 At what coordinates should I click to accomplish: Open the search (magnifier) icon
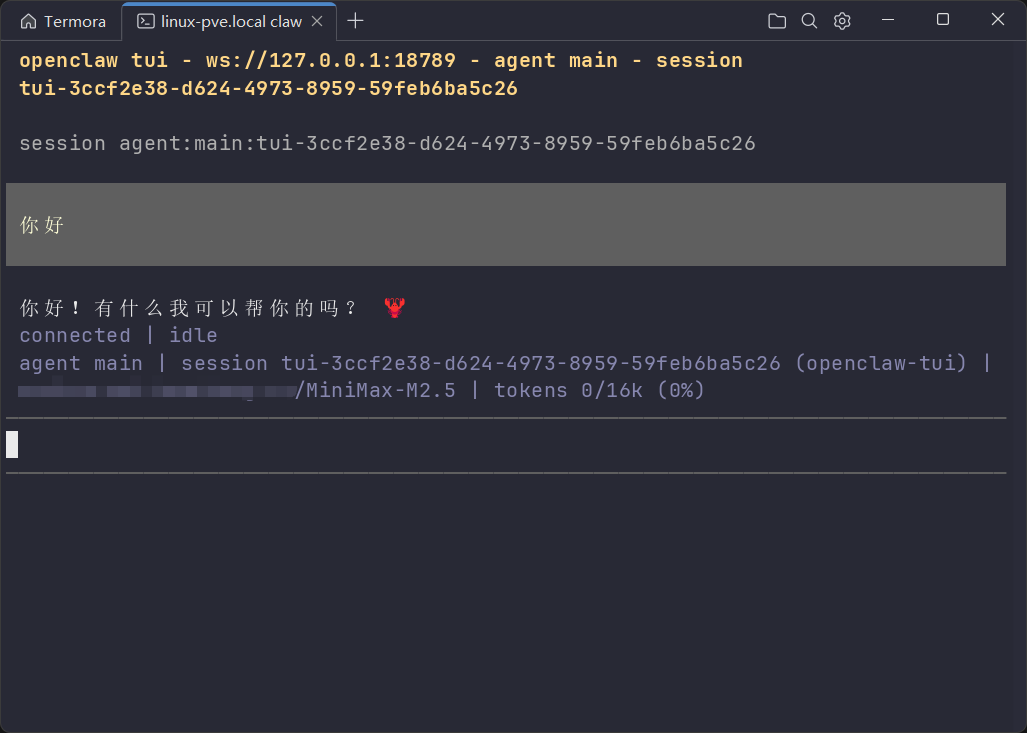808,20
